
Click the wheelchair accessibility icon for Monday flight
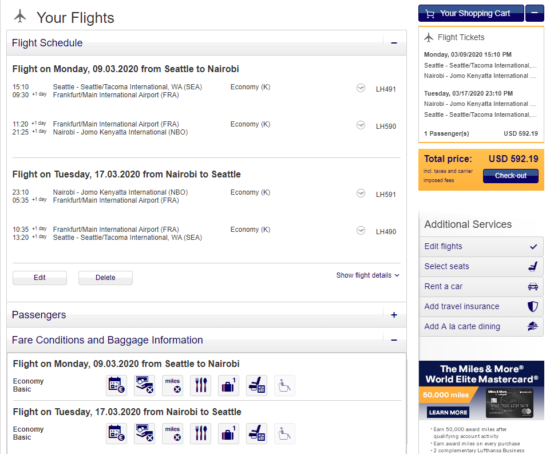[x=284, y=386]
